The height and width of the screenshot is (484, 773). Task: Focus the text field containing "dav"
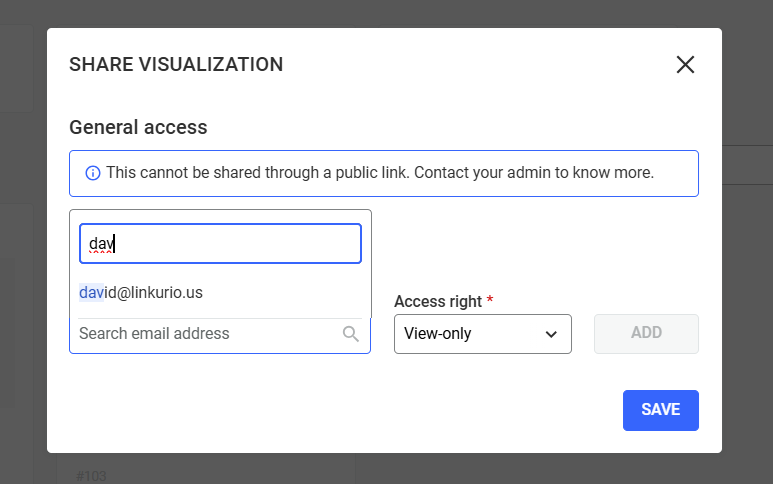coord(220,243)
